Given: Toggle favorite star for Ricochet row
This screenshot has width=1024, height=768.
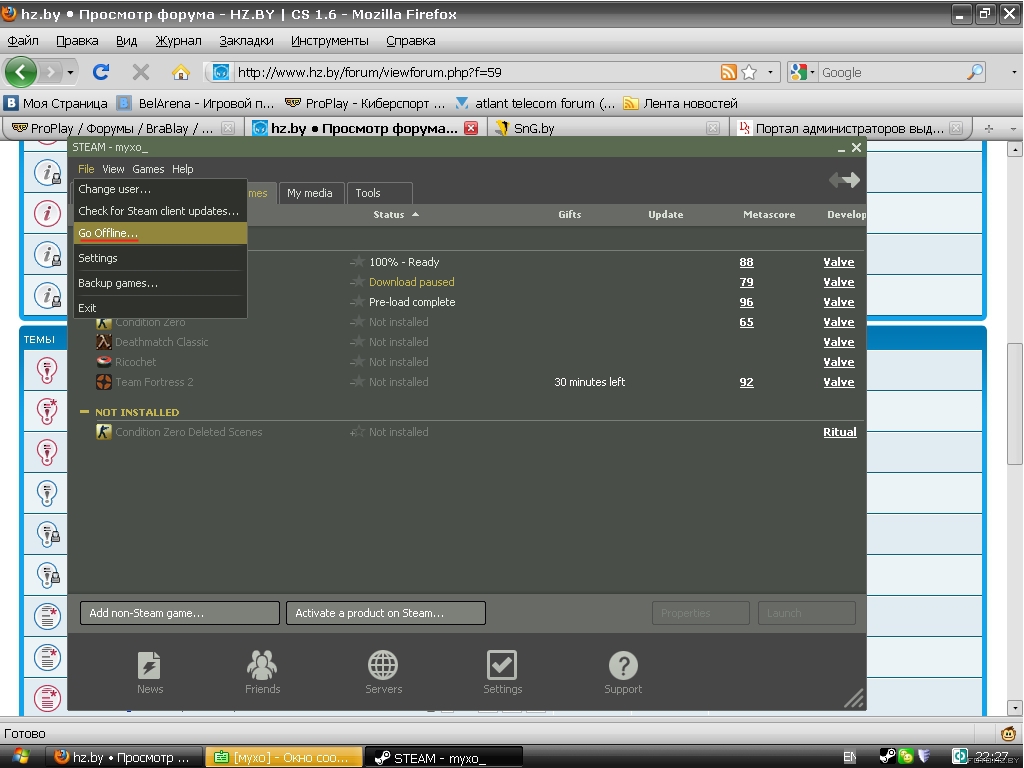Looking at the screenshot, I should coord(357,361).
